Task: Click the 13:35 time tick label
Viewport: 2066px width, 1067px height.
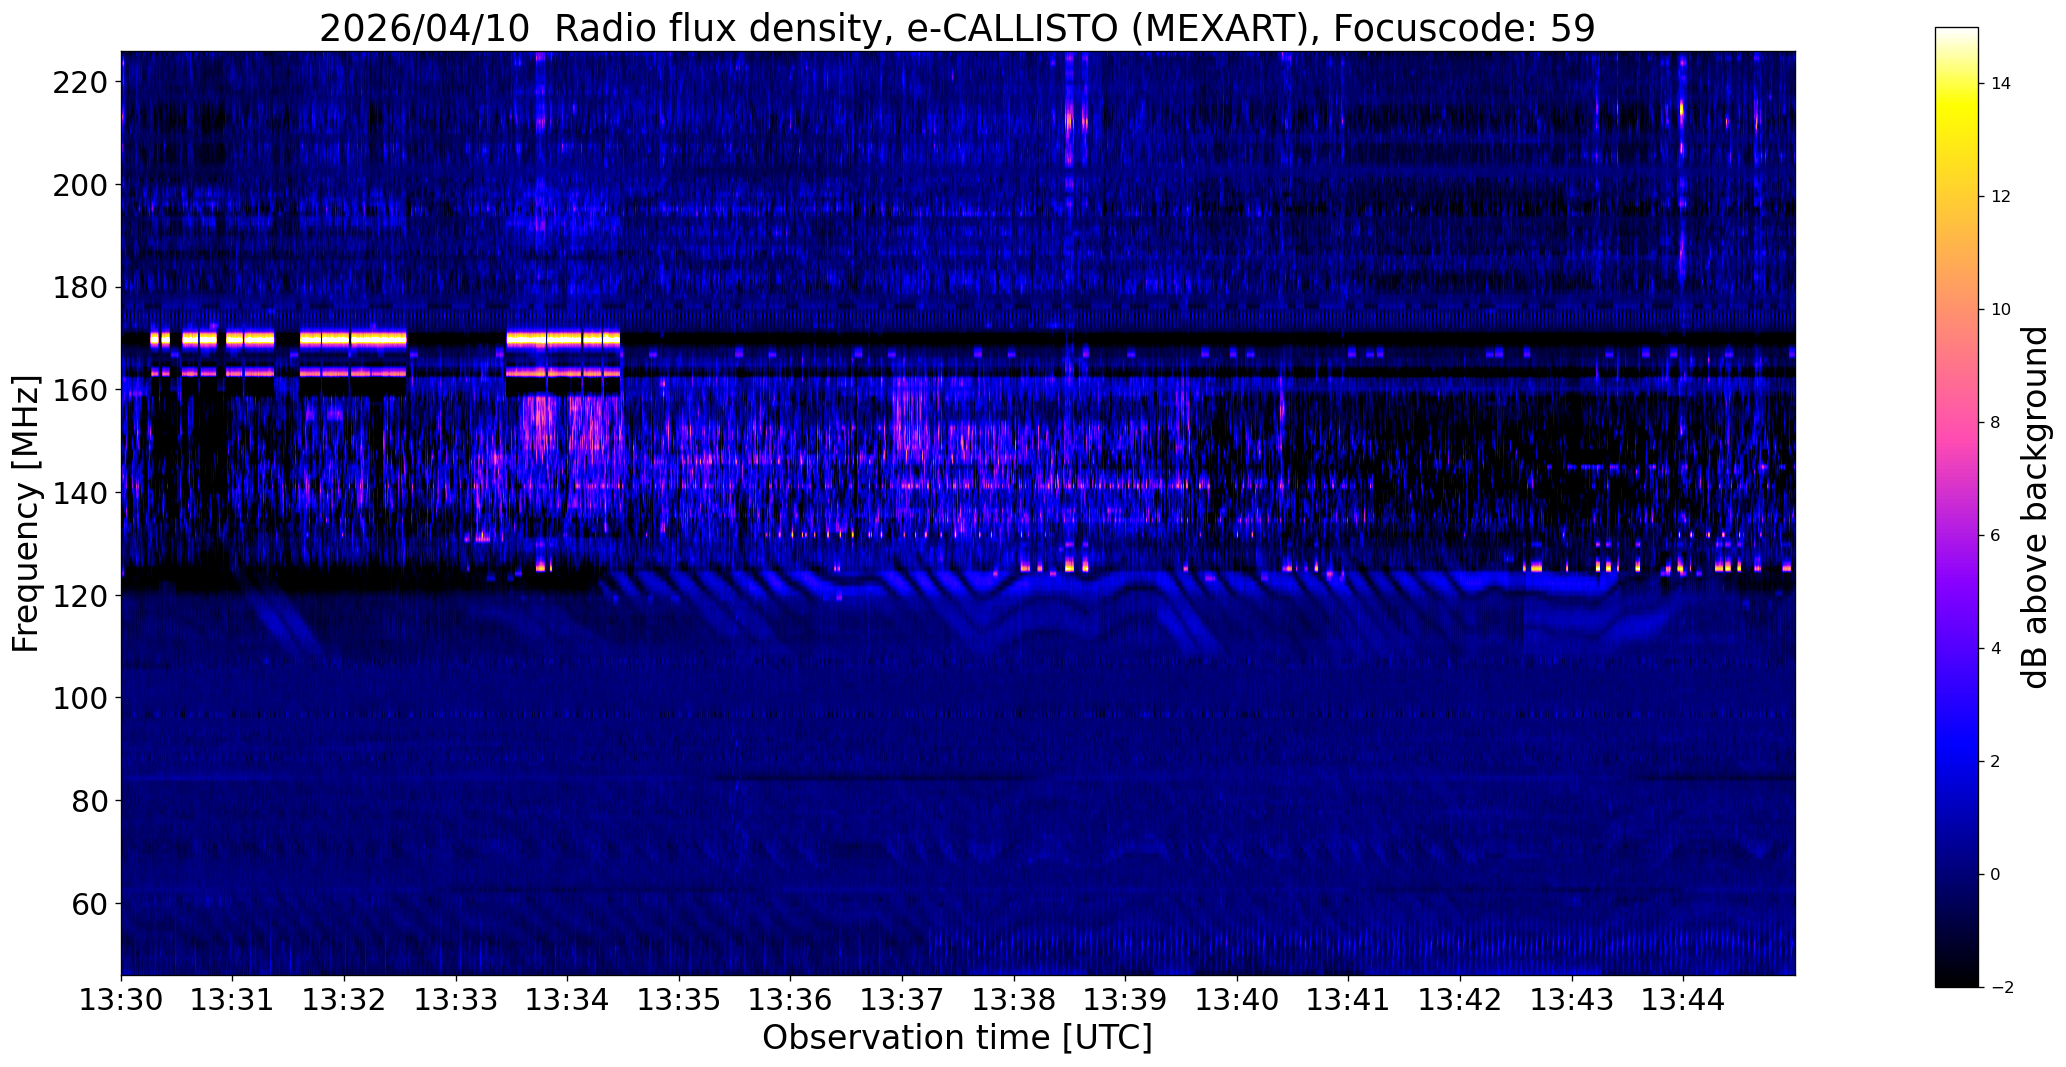Action: tap(679, 999)
